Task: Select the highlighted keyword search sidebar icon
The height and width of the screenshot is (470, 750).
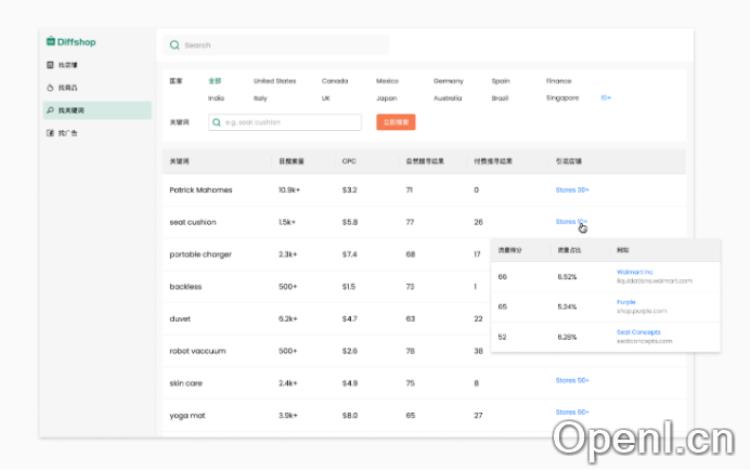Action: pos(50,110)
